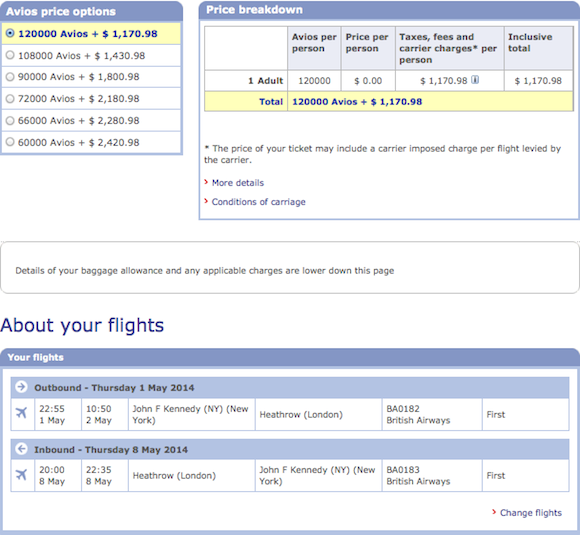
Task: Click the inbound John F Kennedy destination cell
Action: [318, 475]
